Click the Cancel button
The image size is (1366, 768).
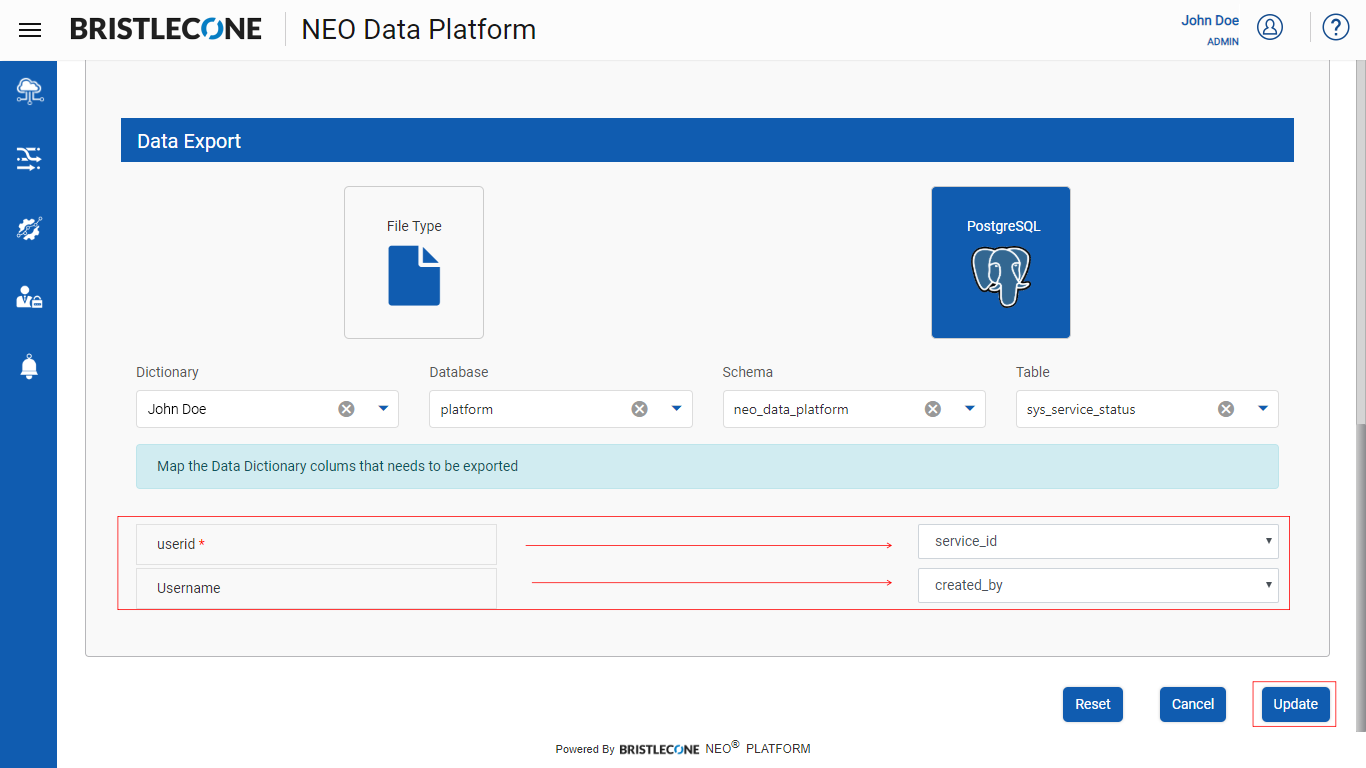[1193, 704]
